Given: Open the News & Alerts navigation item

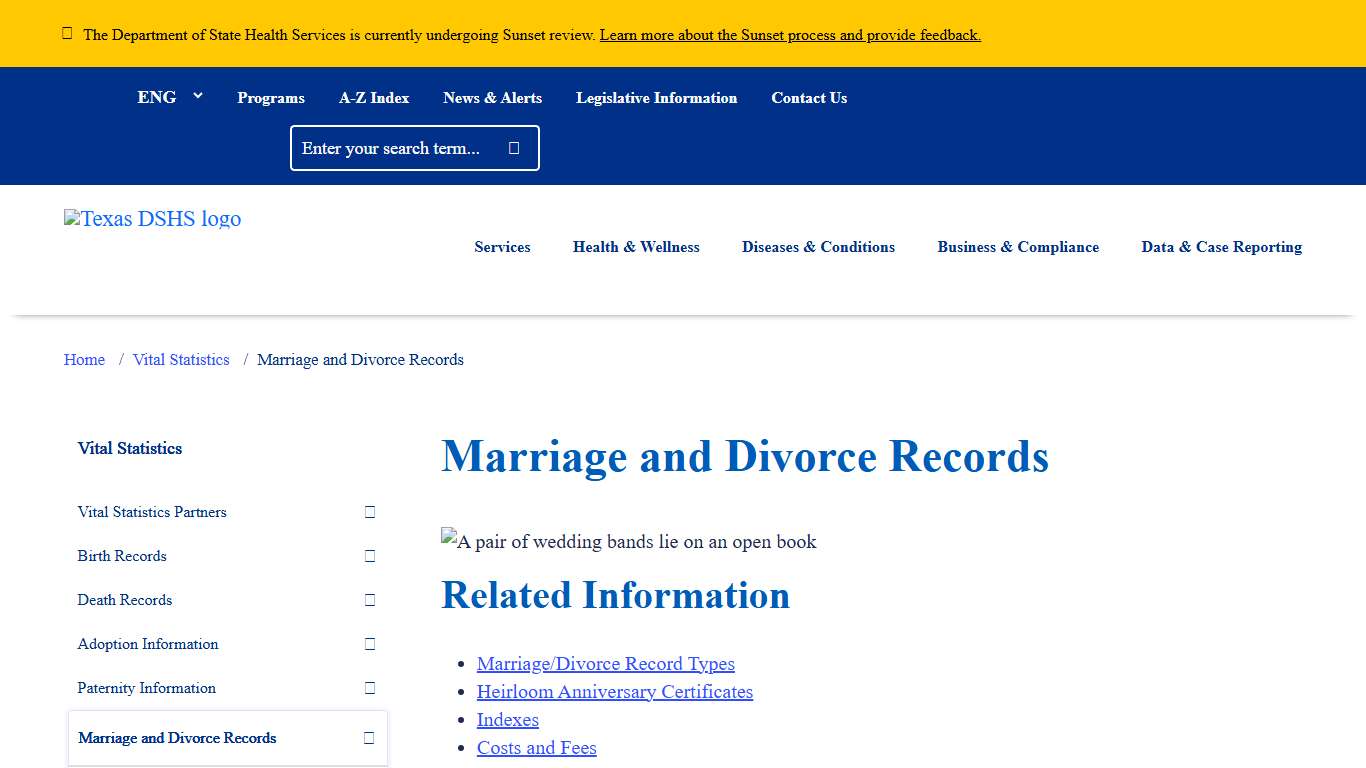Looking at the screenshot, I should click(492, 97).
